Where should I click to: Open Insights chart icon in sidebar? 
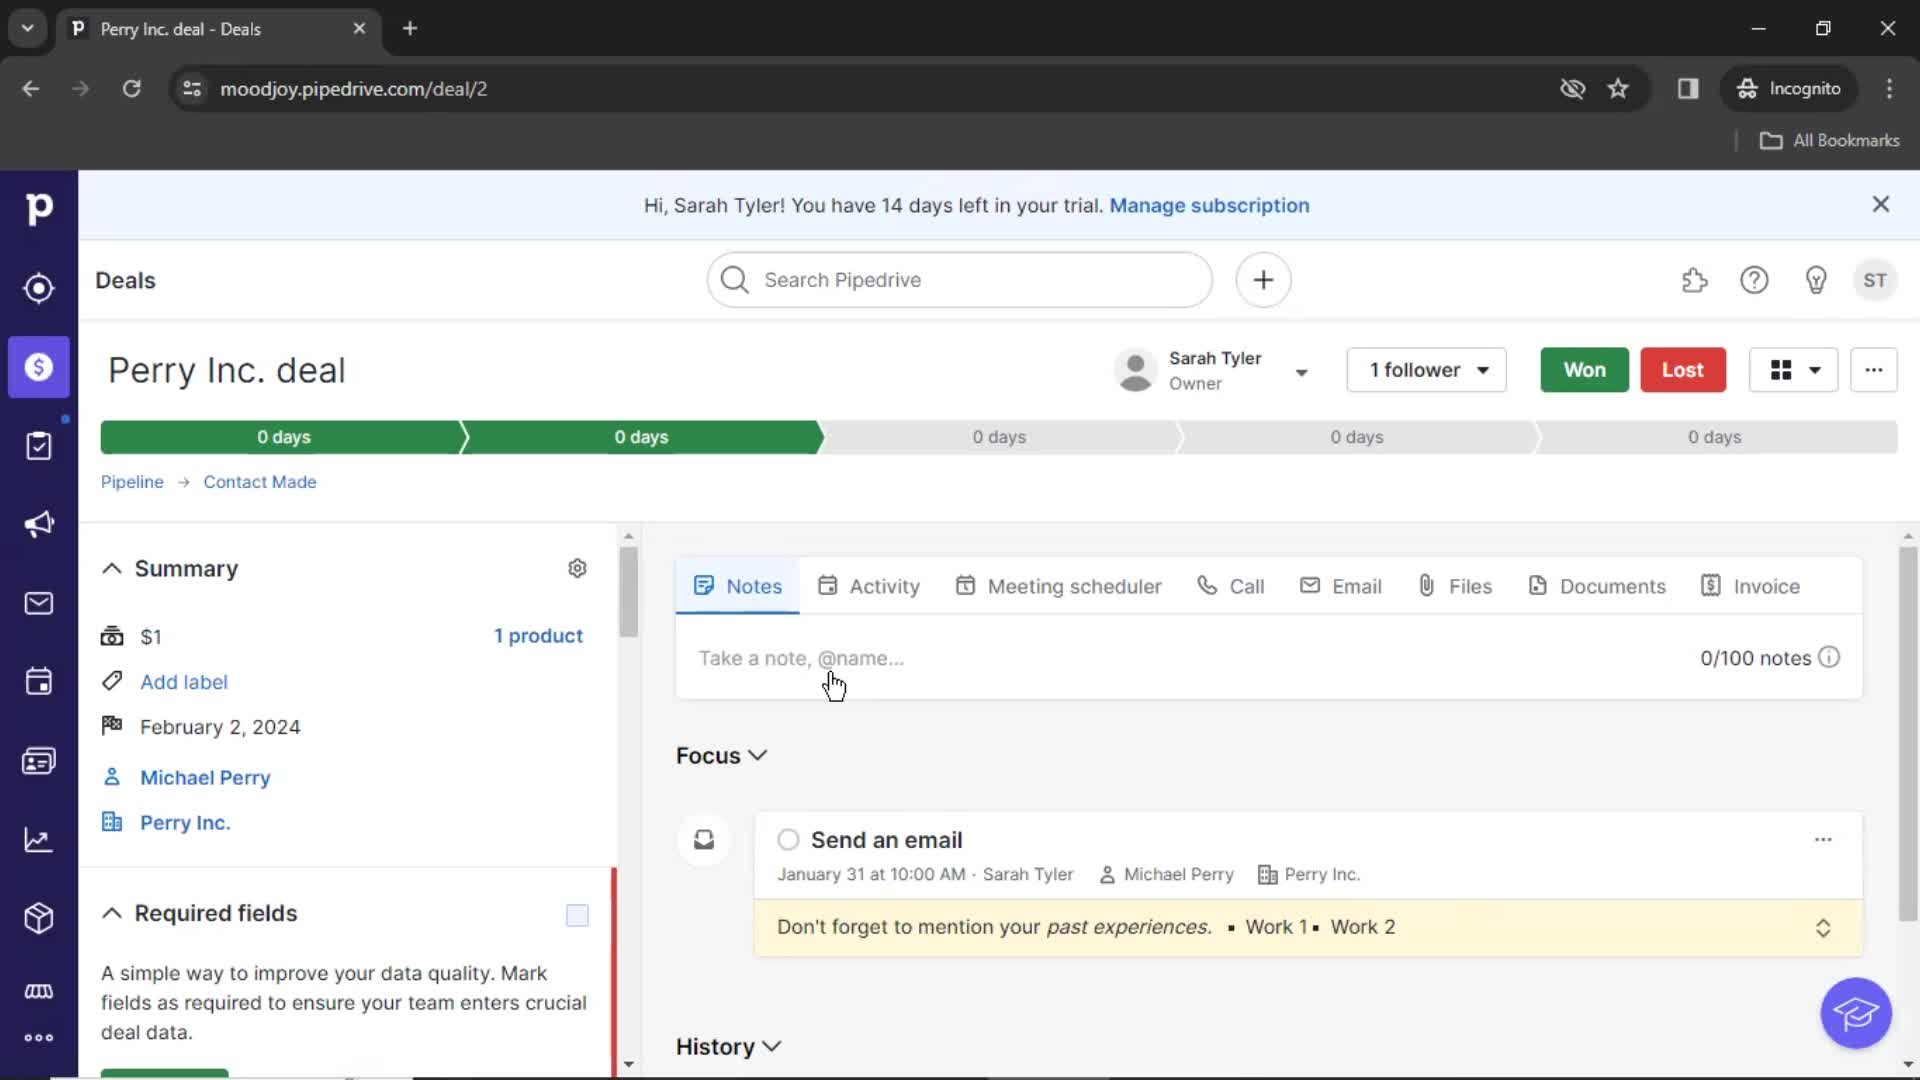click(x=39, y=840)
